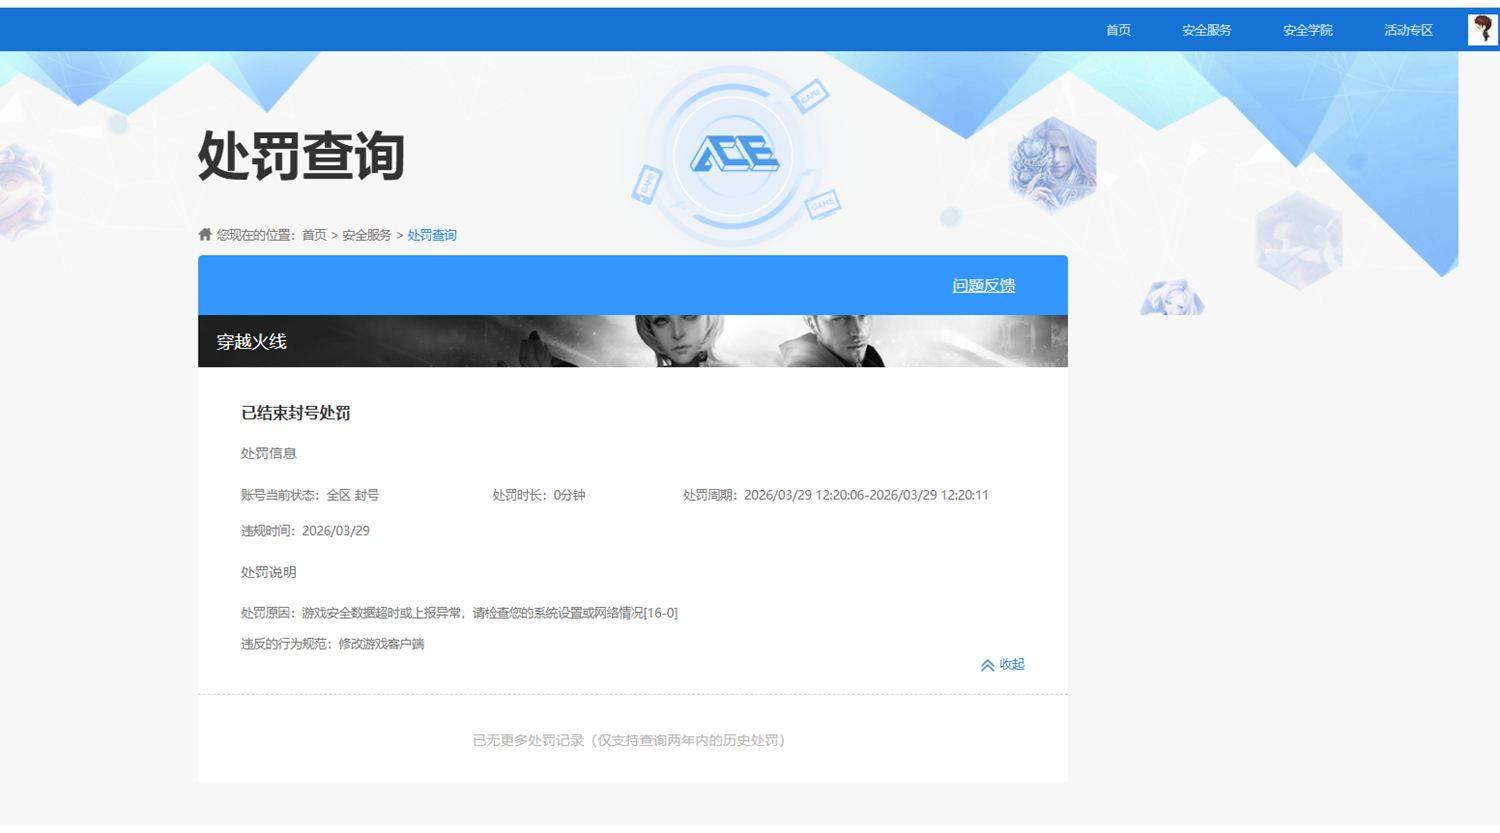
Task: Toggle the 已结束封号处罚 record open or closed
Action: [295, 413]
